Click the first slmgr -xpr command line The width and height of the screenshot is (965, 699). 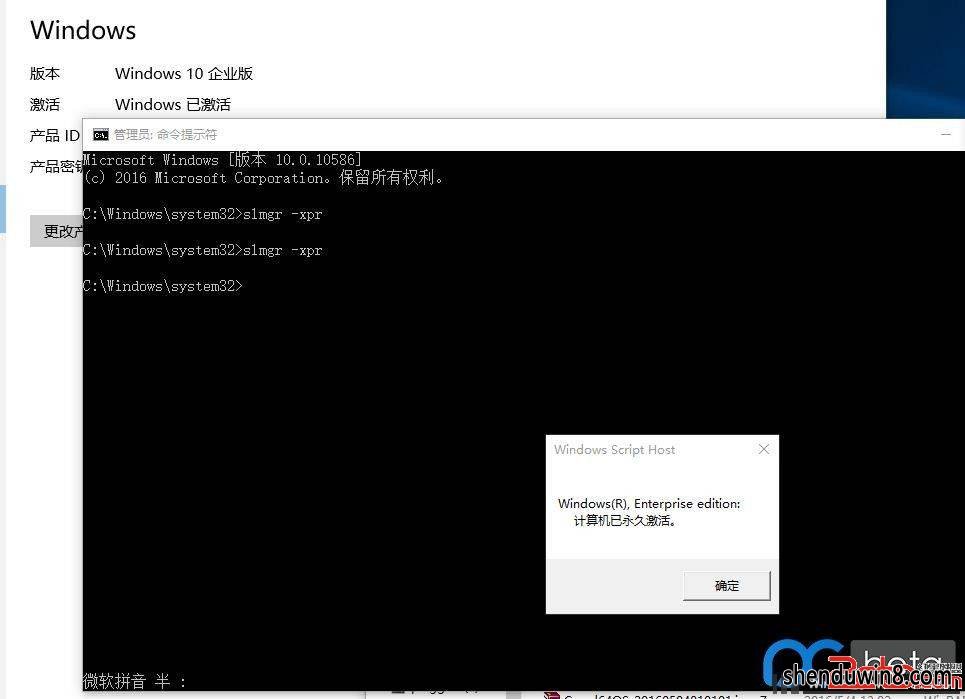point(202,214)
